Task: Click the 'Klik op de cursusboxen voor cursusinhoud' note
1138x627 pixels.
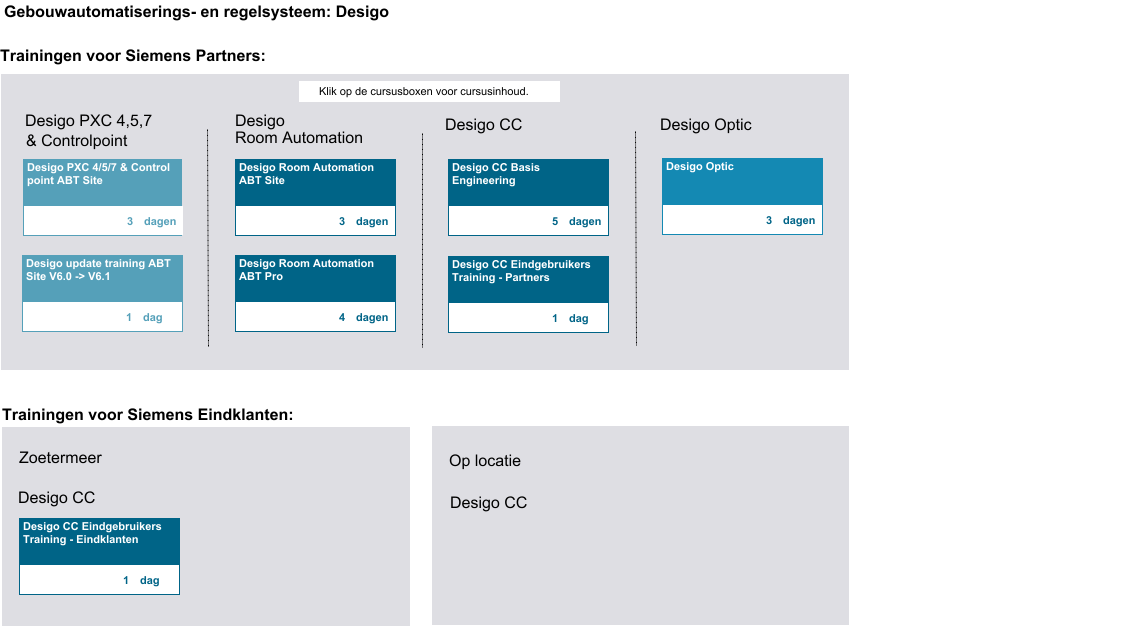Action: [429, 92]
